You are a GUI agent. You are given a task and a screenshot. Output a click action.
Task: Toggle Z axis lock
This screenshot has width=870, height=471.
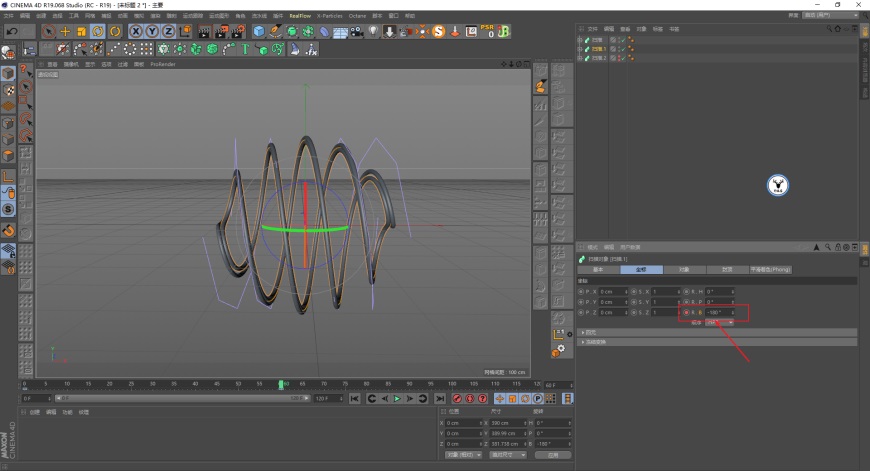coord(168,32)
